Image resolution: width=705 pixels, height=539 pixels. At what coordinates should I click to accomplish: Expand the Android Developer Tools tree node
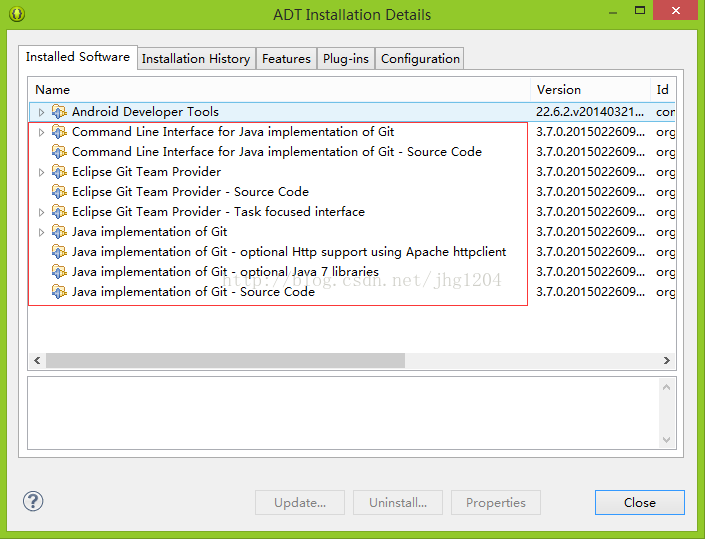tap(41, 112)
